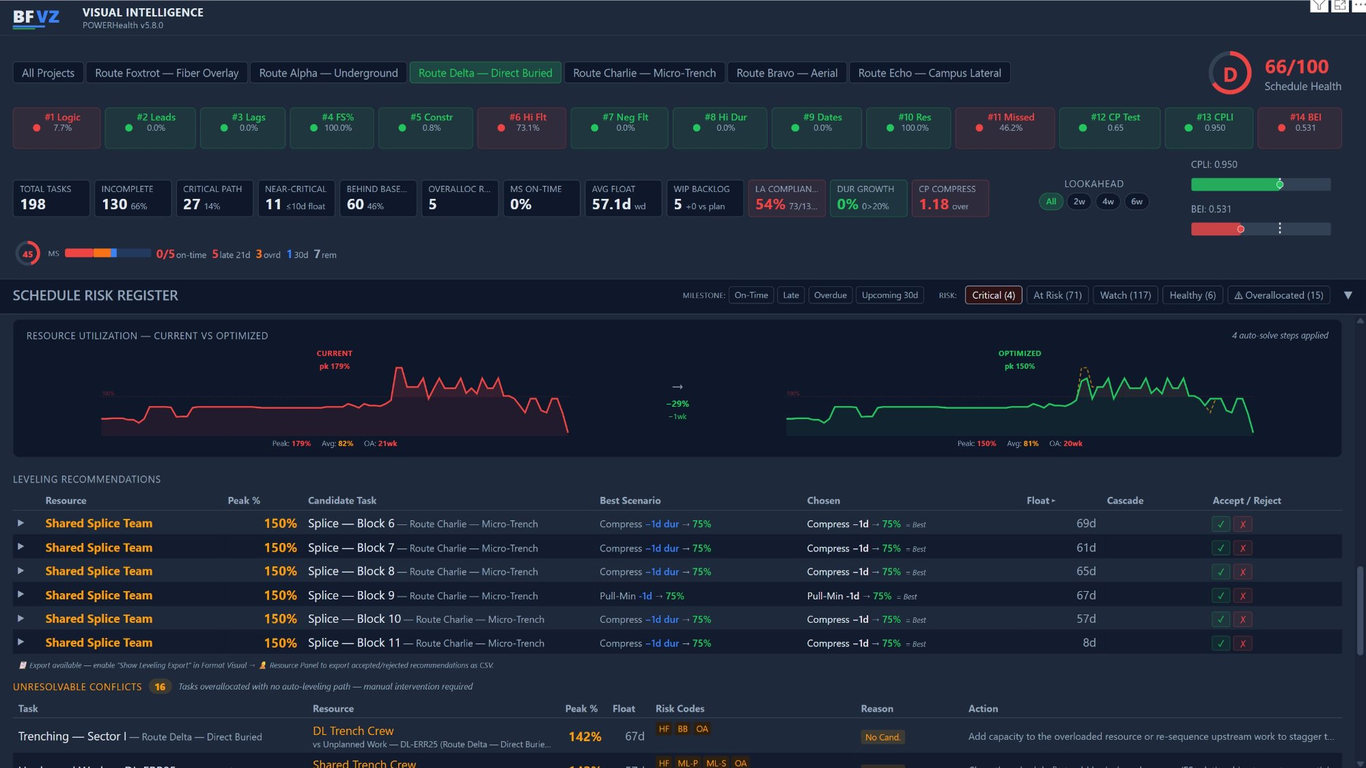Viewport: 1366px width, 768px height.
Task: Expand the Splice Block 10 row
Action: click(x=20, y=619)
